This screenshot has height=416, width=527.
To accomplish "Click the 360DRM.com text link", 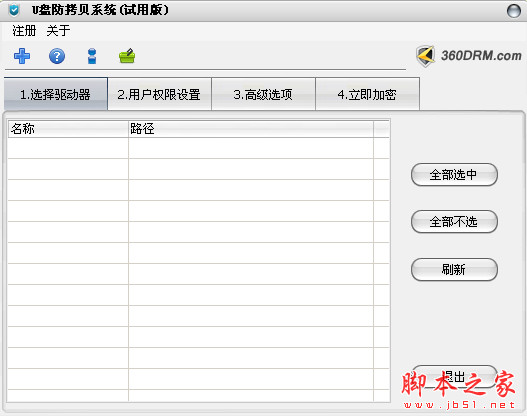I will click(481, 56).
